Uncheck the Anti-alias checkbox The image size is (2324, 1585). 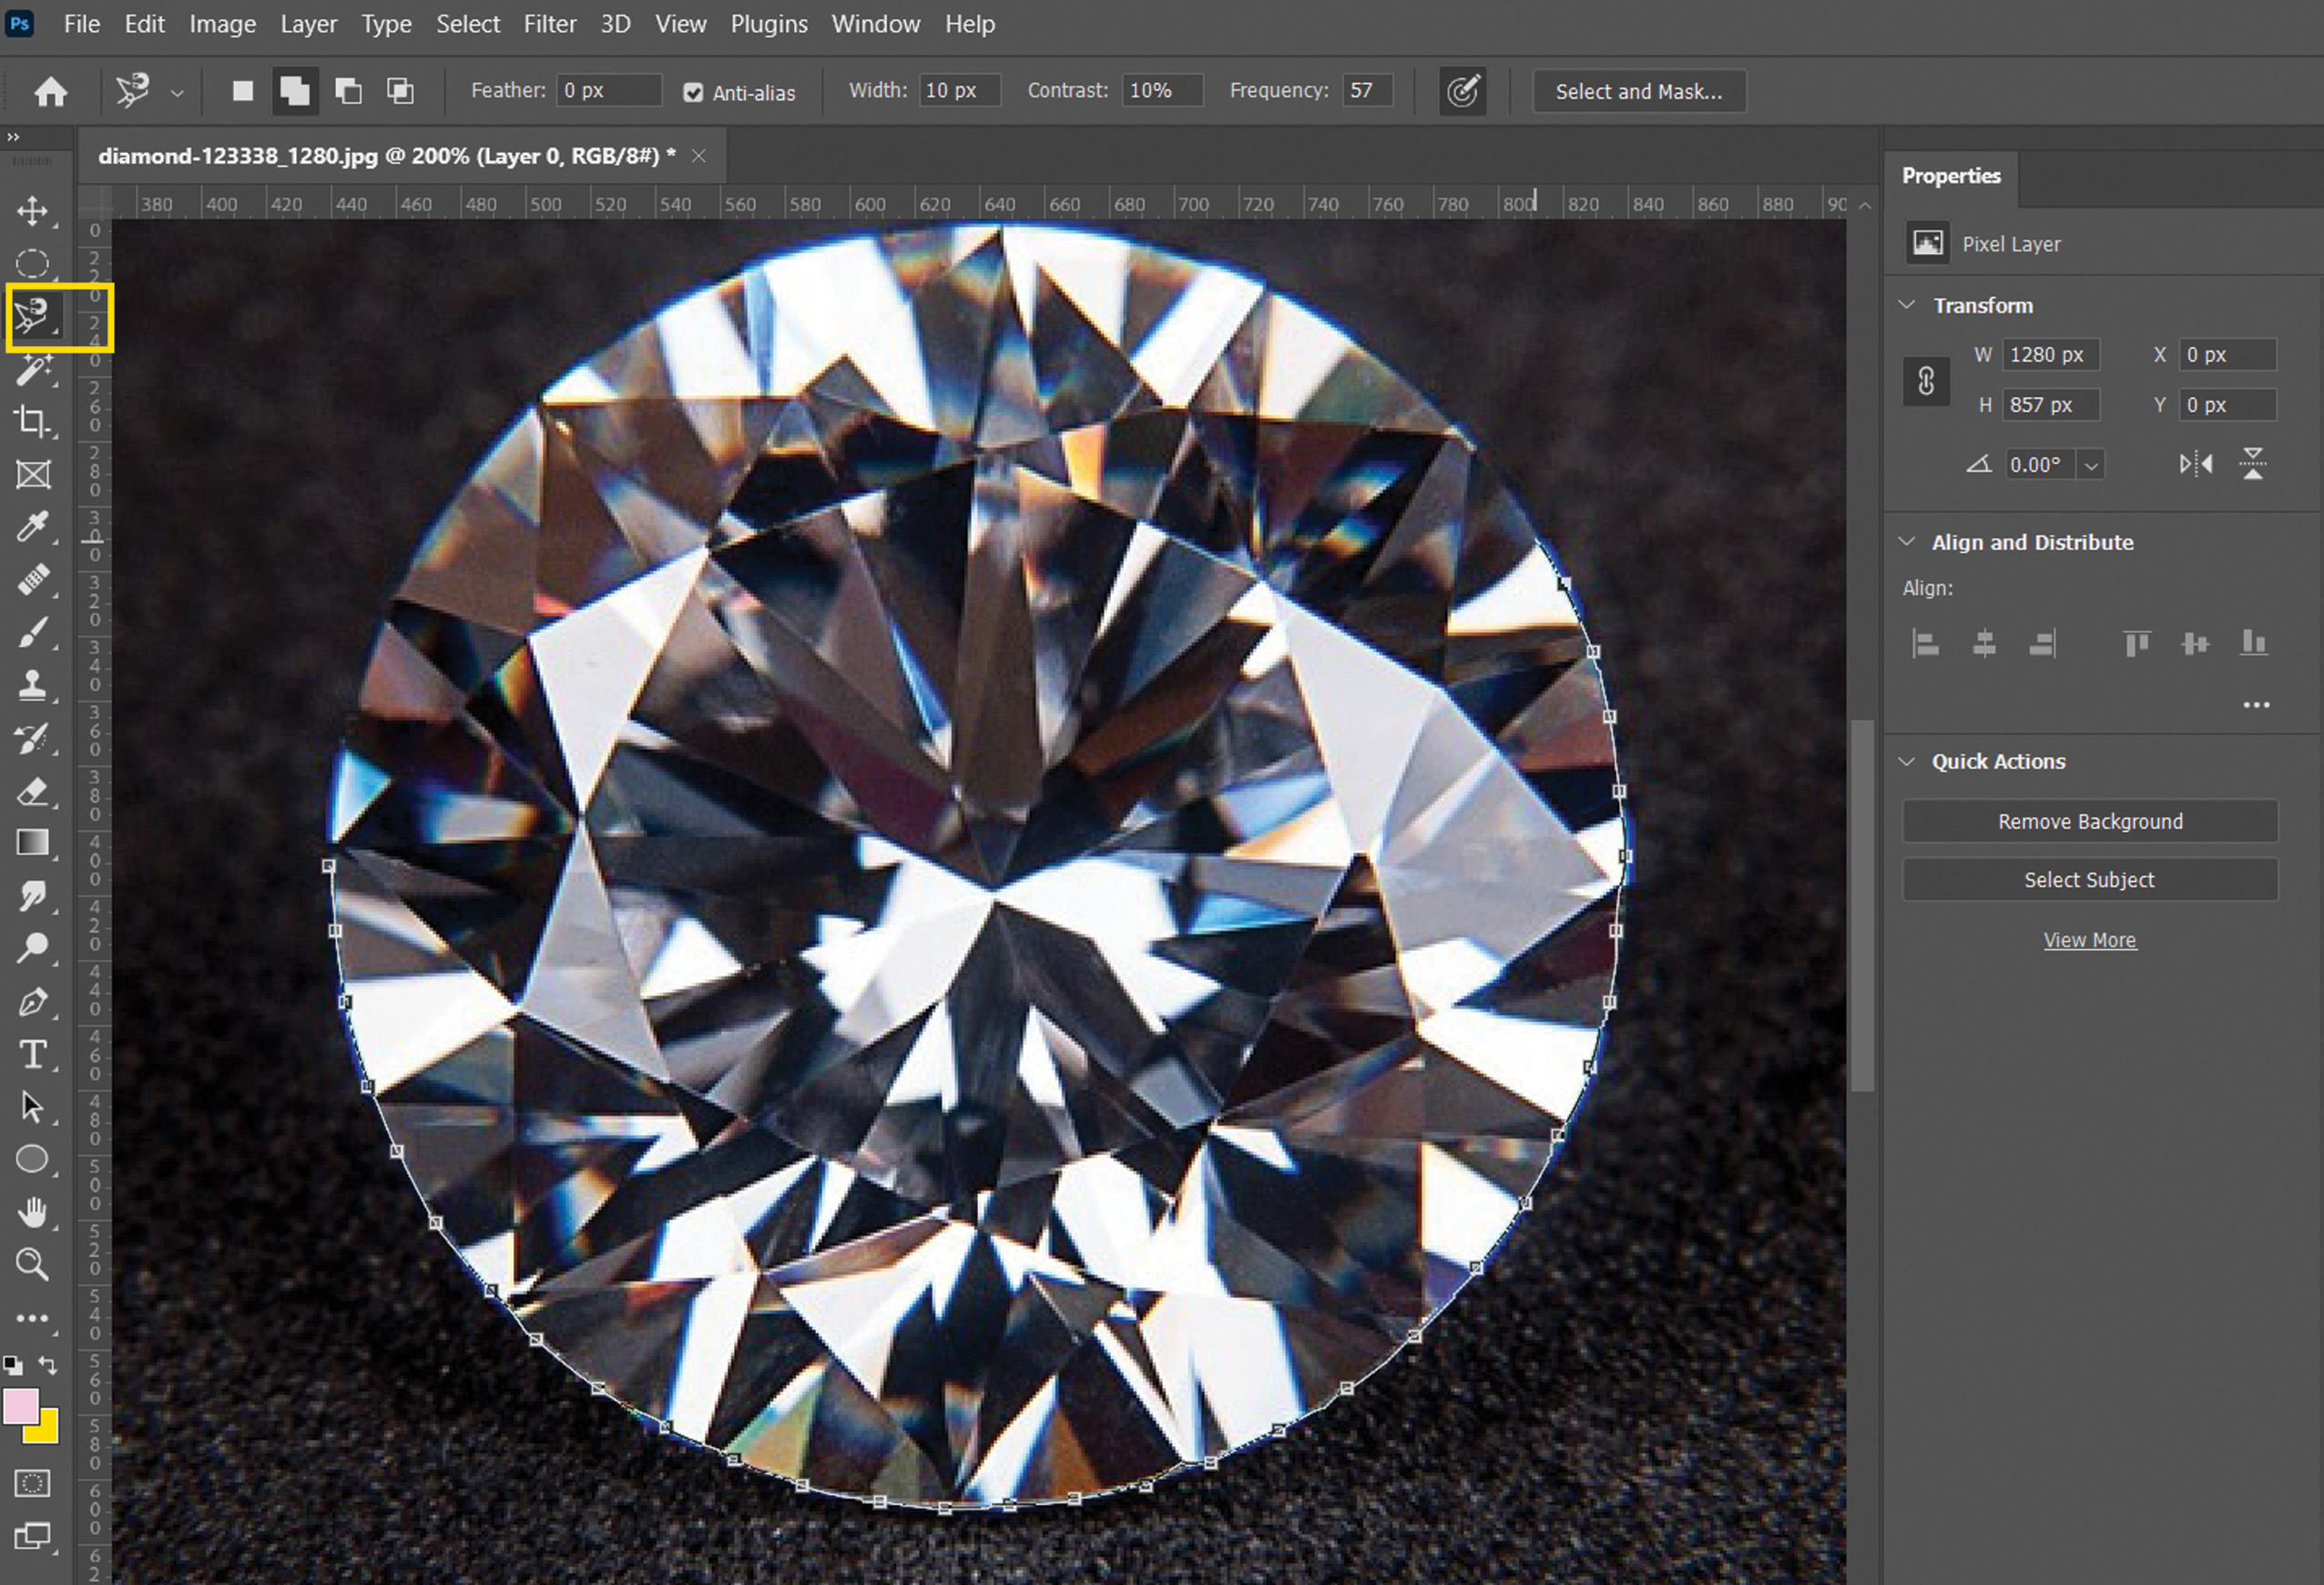coord(693,93)
